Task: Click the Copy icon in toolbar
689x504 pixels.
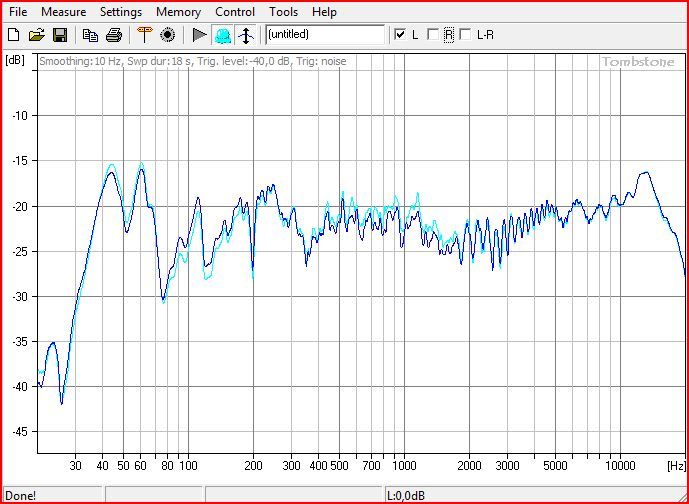Action: tap(90, 35)
